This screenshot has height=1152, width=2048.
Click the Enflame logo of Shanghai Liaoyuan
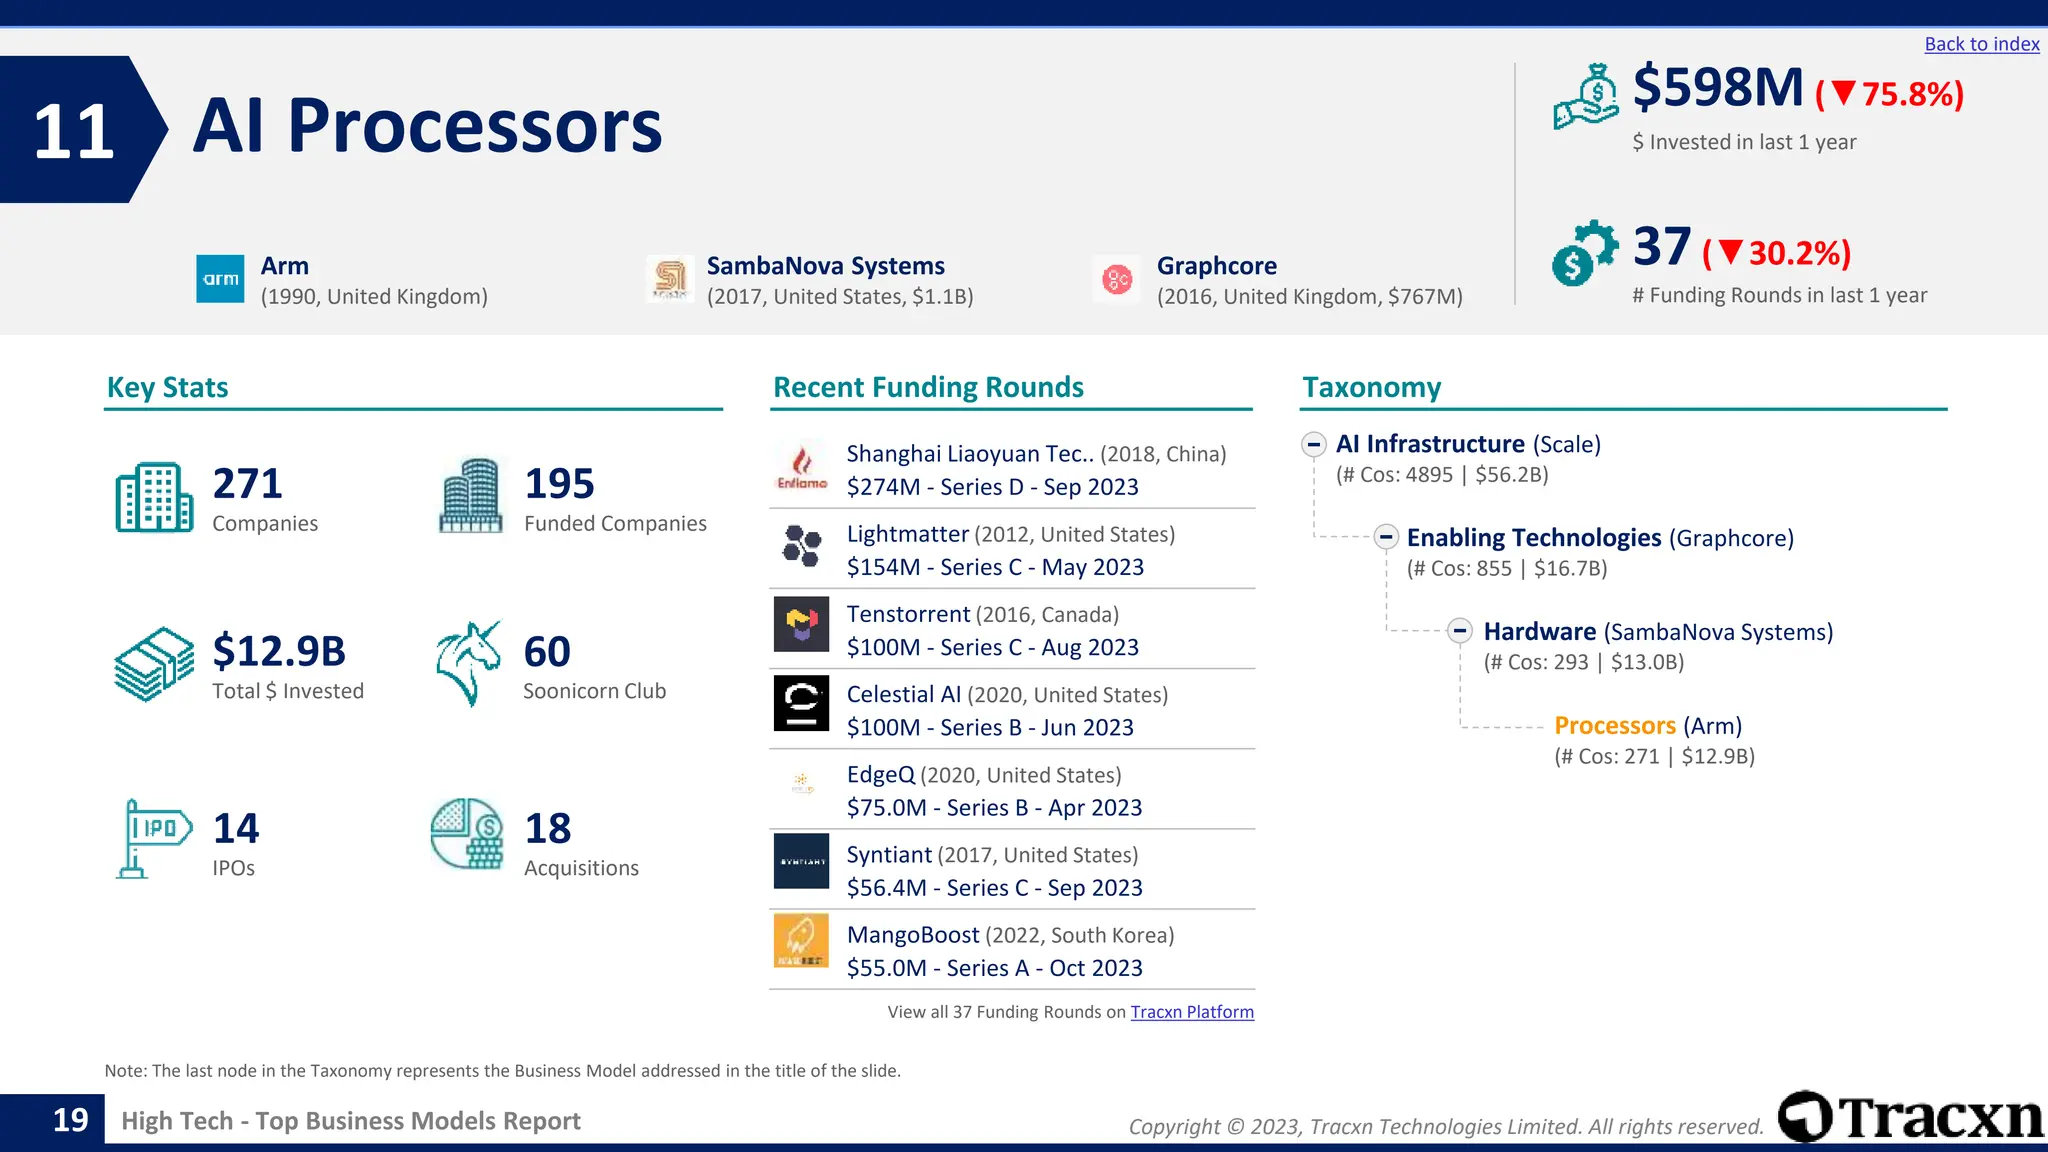tap(802, 468)
